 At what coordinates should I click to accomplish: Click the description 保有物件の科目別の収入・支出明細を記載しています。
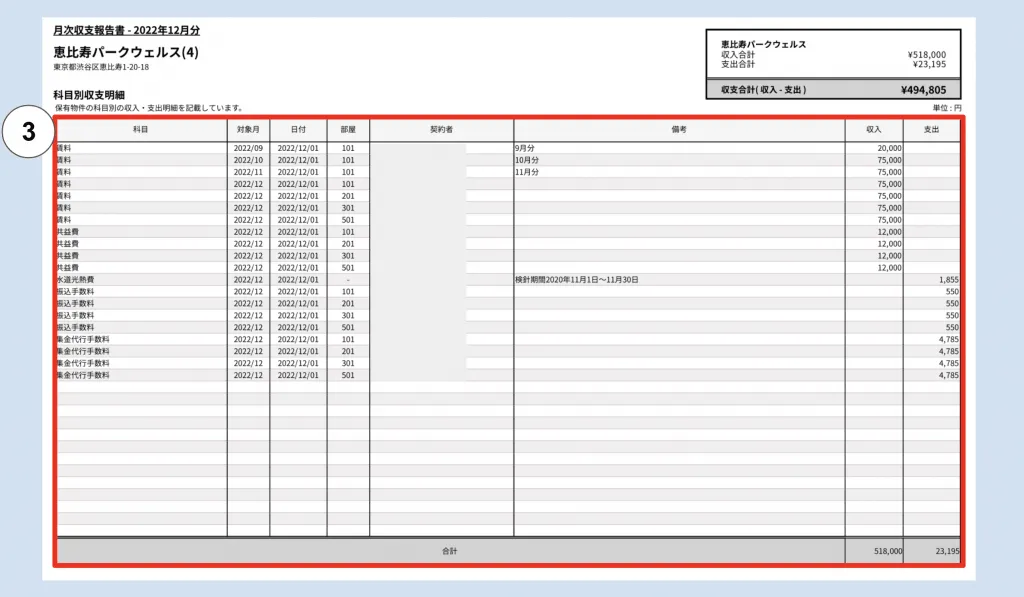click(150, 108)
